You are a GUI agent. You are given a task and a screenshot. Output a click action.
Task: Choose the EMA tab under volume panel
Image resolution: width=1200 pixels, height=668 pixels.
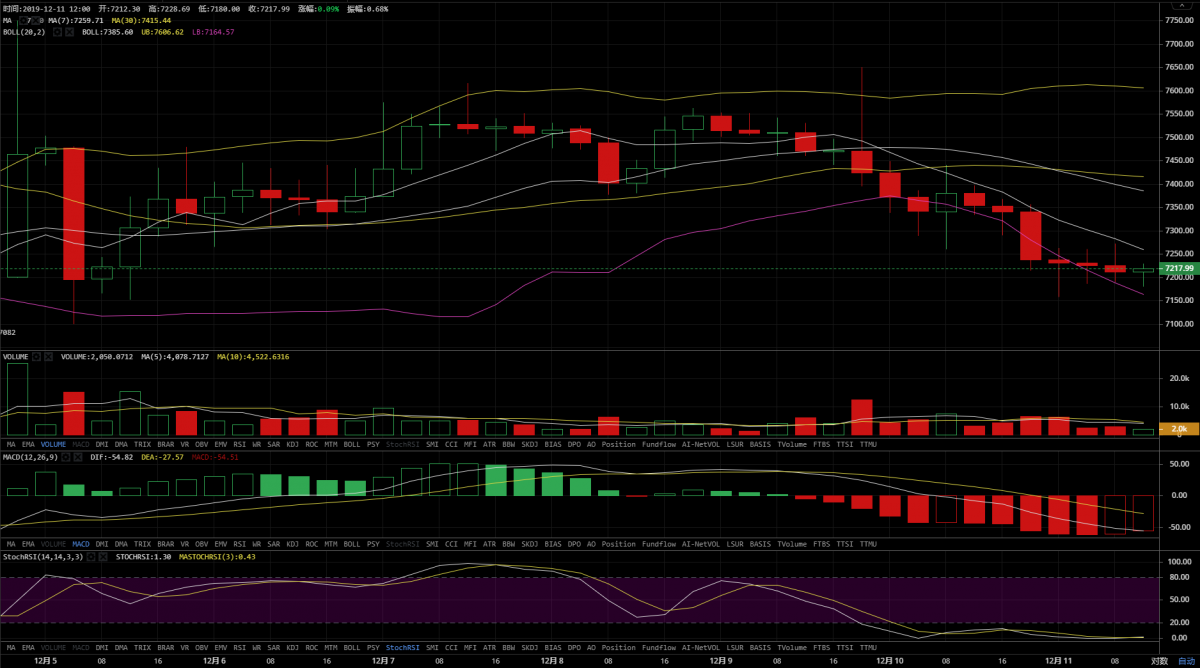28,444
